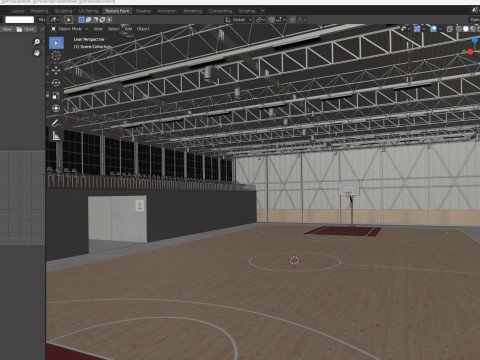
Task: Toggle snapping magnet in header
Action: [272, 20]
